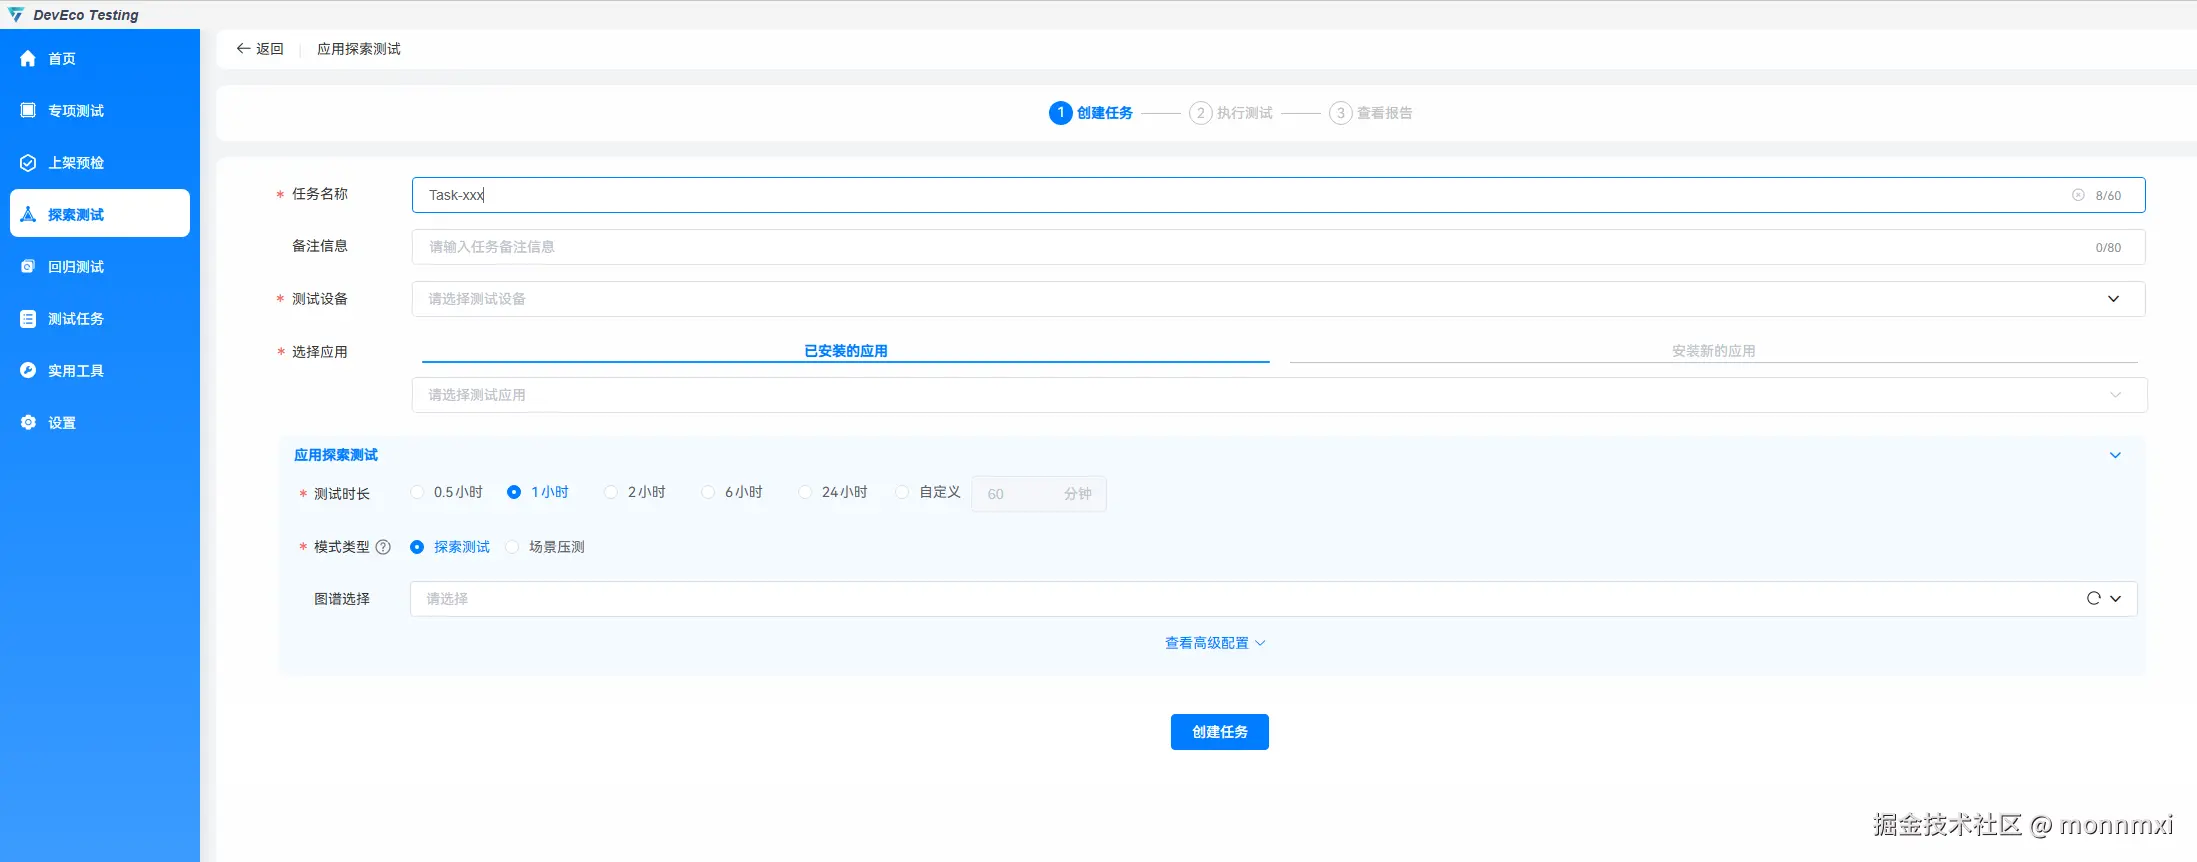Click the compass icon for 实用工具
Viewport: 2197px width, 862px height.
28,371
